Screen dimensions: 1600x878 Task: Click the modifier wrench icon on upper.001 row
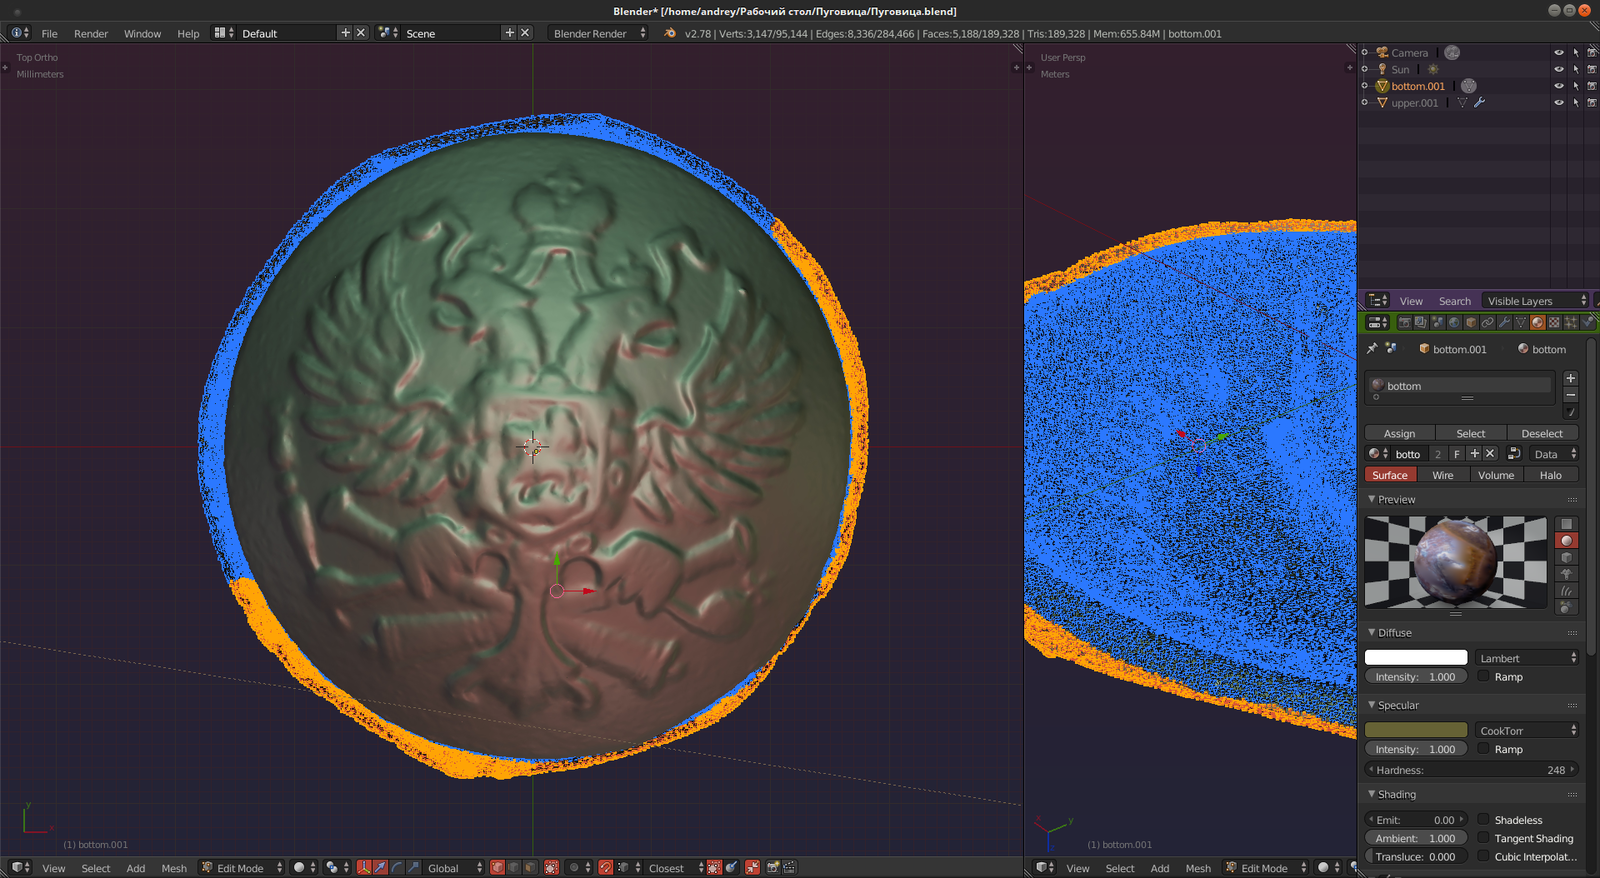click(x=1480, y=102)
